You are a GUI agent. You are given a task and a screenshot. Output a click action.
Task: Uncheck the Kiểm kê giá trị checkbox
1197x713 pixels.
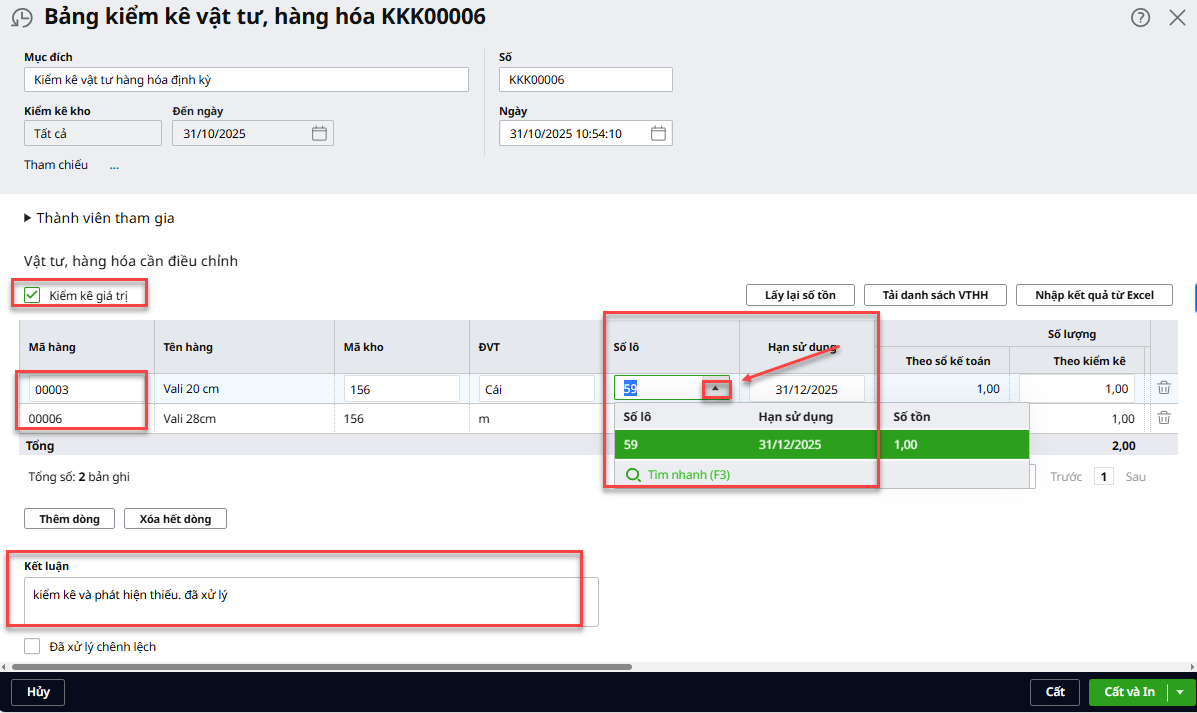32,295
